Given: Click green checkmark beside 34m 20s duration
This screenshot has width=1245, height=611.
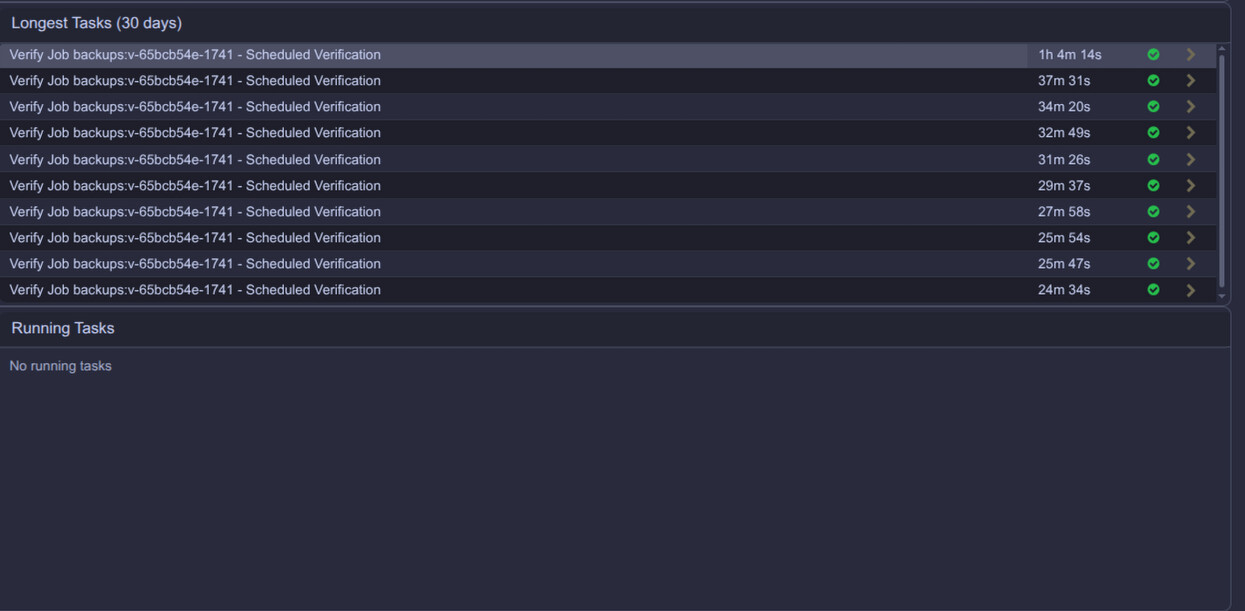Looking at the screenshot, I should tap(1153, 107).
